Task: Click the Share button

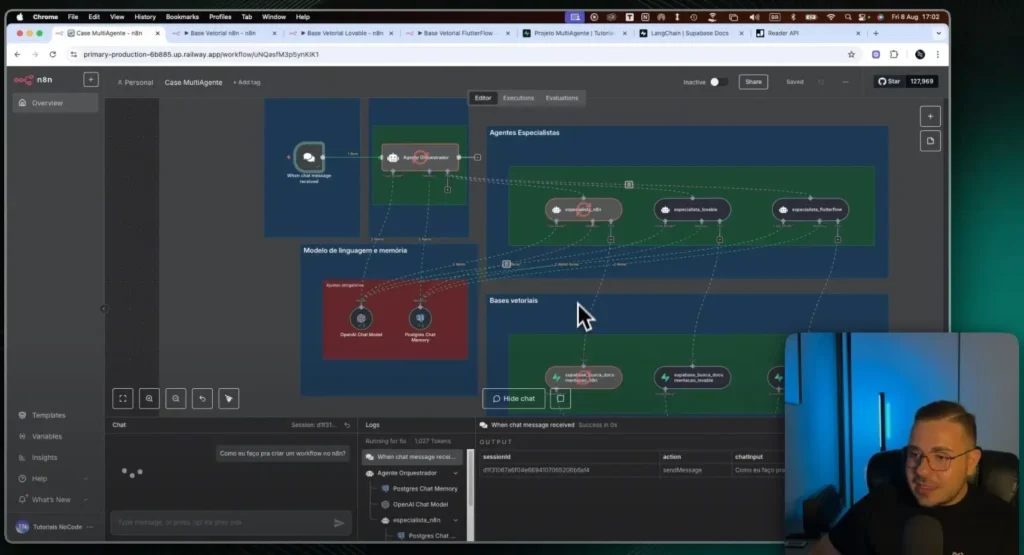Action: coord(753,82)
